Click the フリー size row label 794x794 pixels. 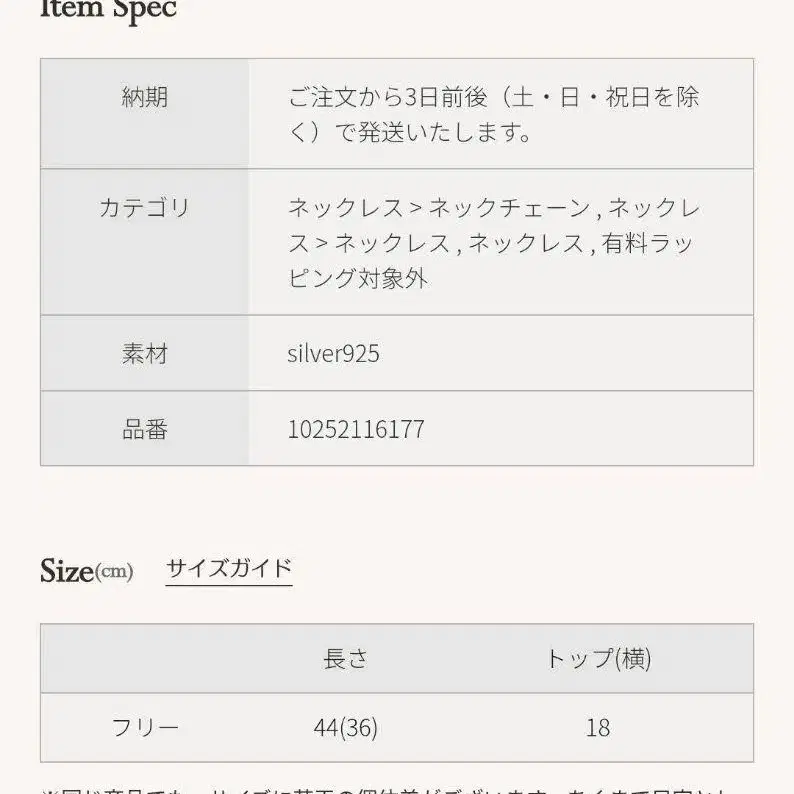coord(145,727)
